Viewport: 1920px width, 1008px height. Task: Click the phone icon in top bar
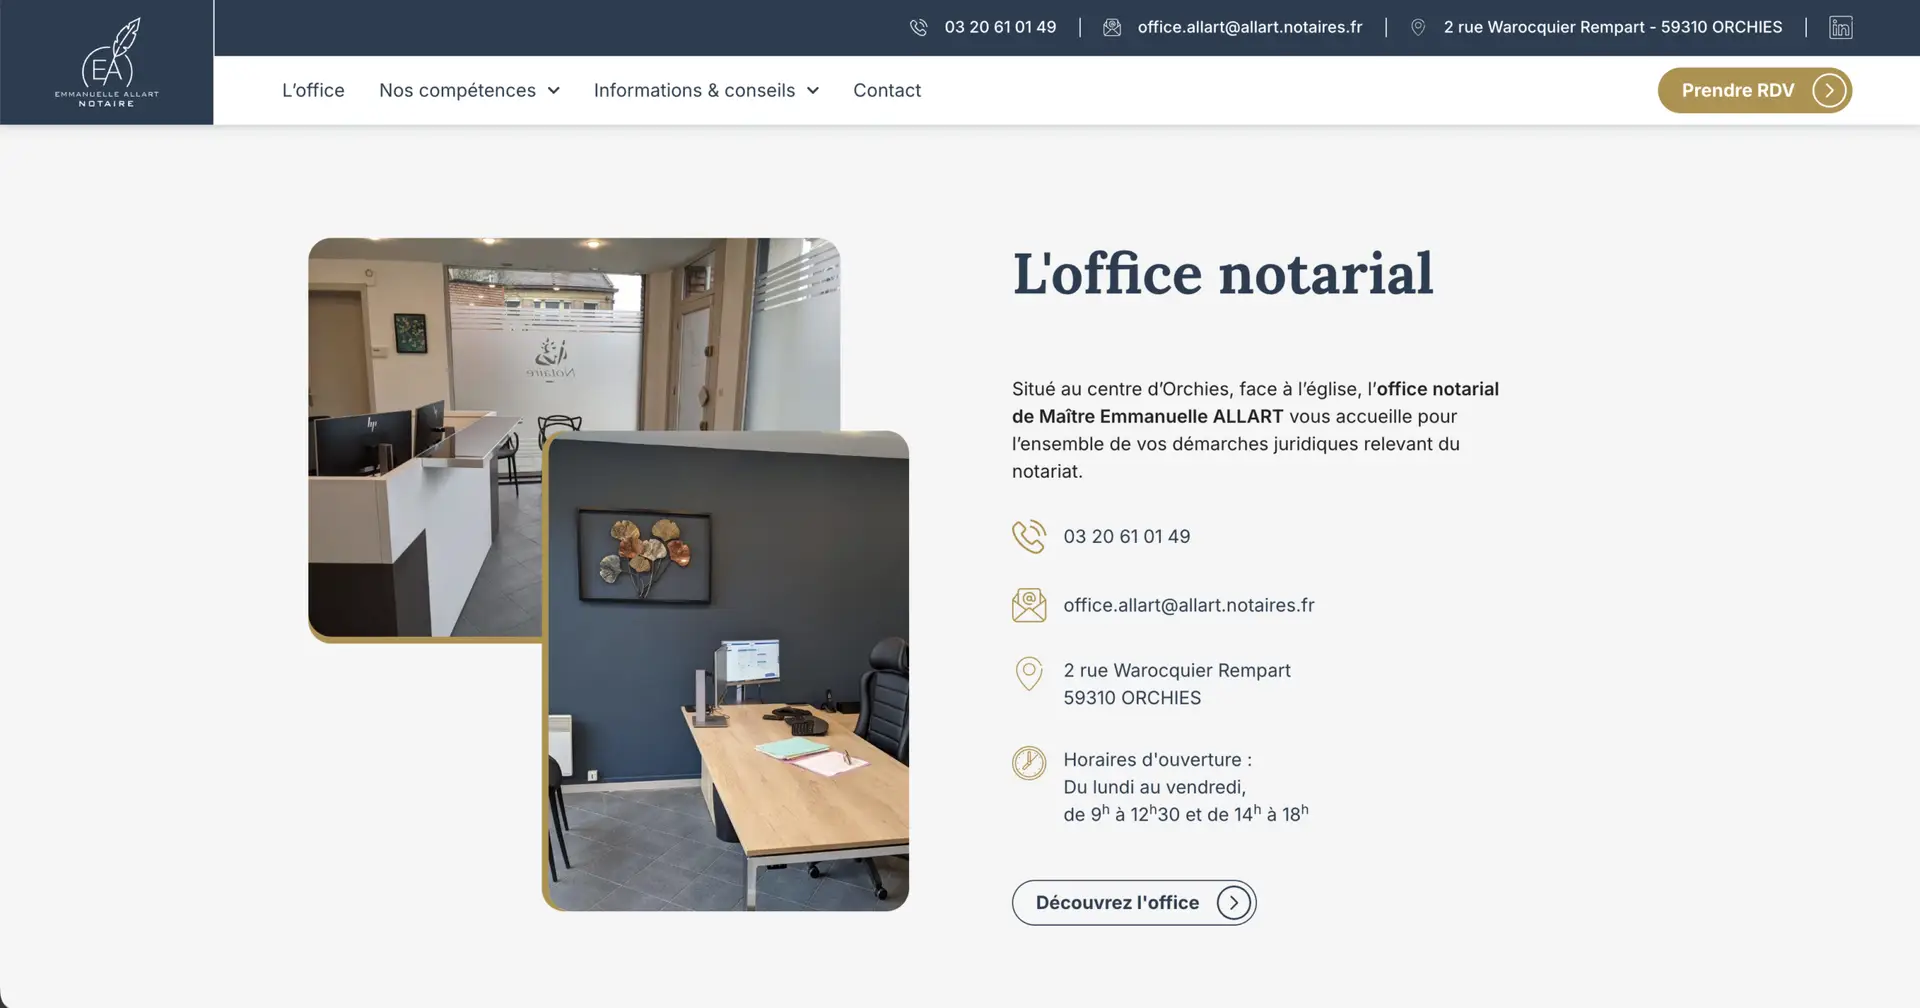(918, 28)
